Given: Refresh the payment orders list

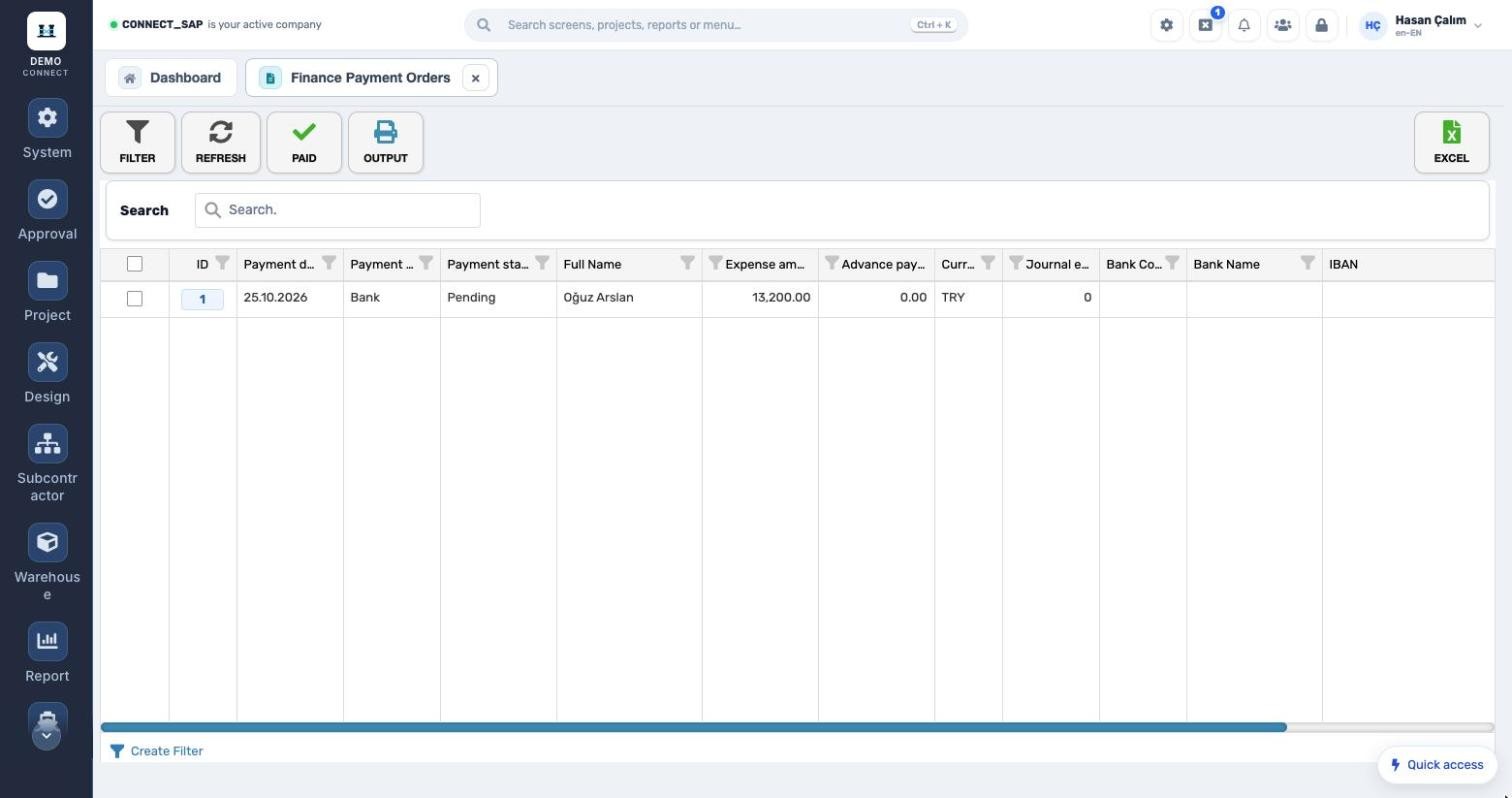Looking at the screenshot, I should point(221,142).
